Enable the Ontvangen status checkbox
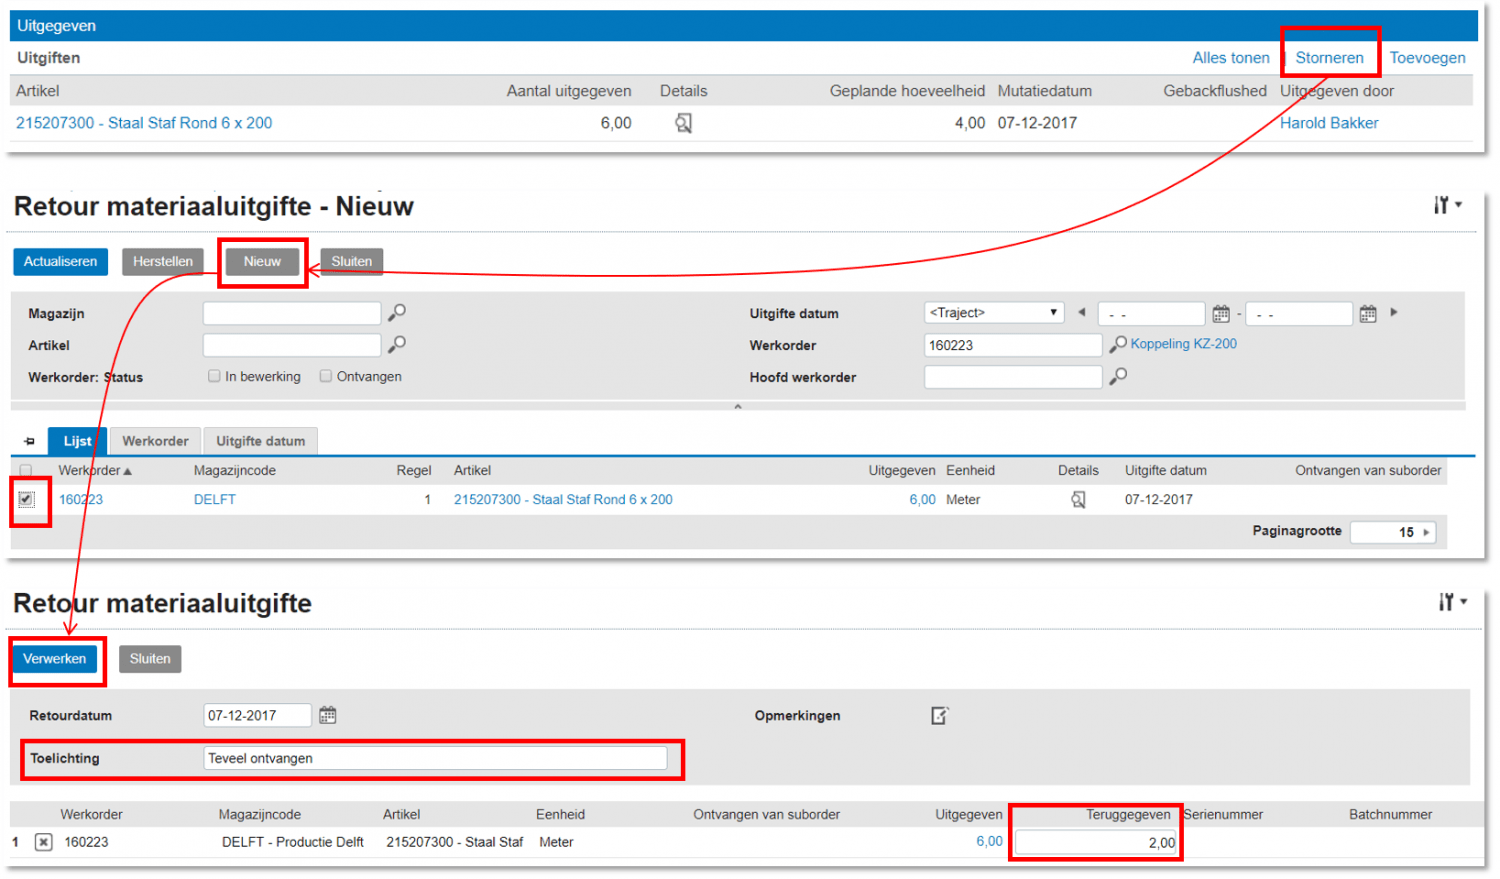 (x=324, y=377)
